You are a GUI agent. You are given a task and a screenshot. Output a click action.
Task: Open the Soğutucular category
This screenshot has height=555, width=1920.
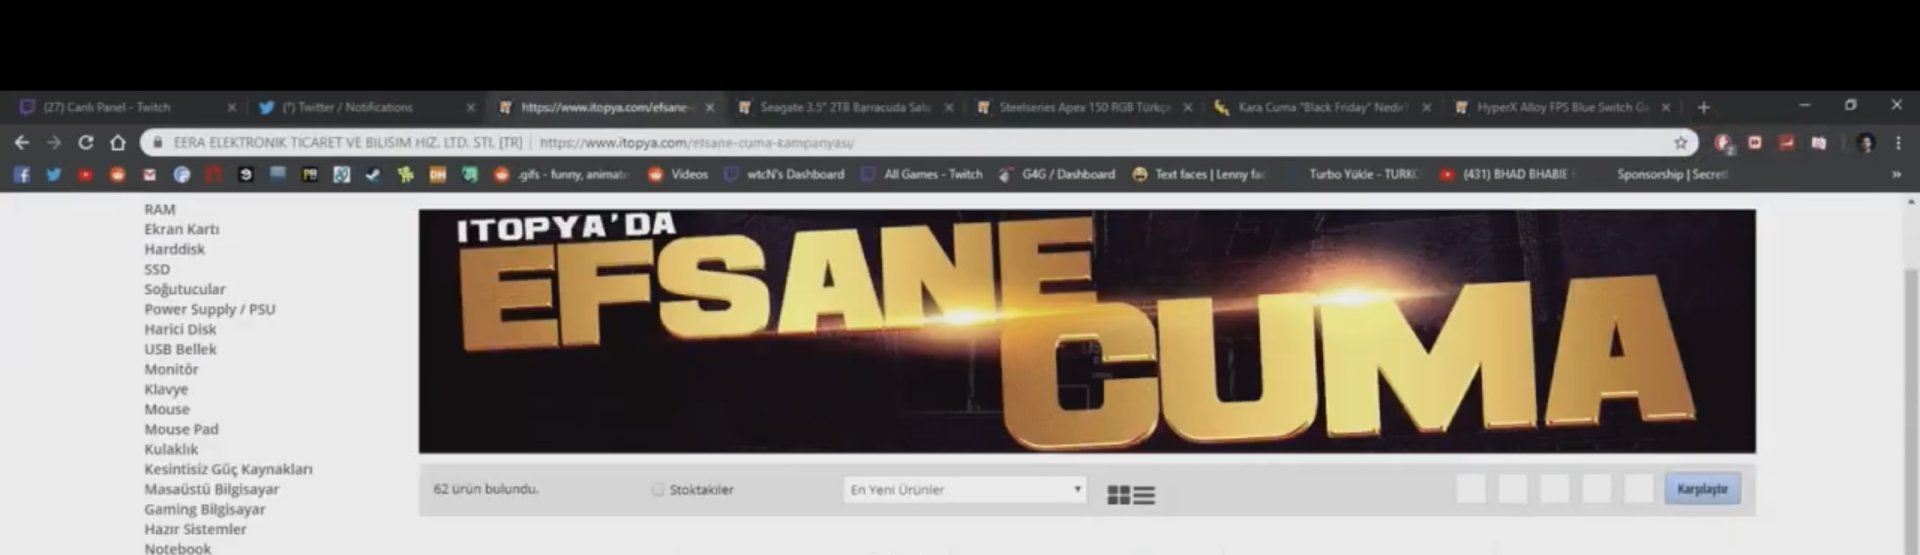click(185, 289)
